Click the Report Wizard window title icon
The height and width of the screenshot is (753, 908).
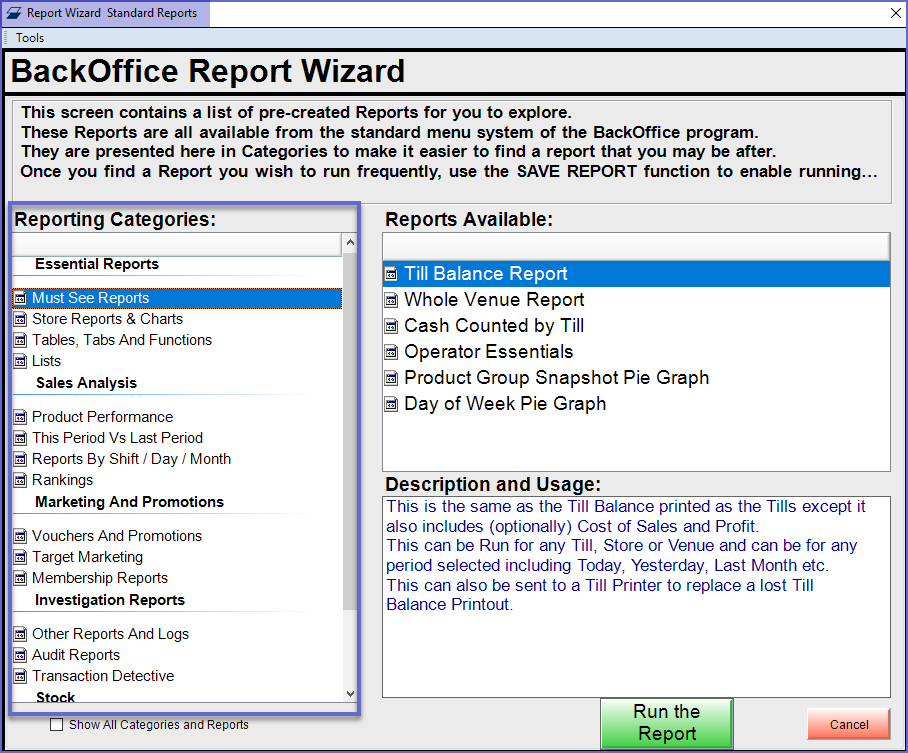pos(13,13)
